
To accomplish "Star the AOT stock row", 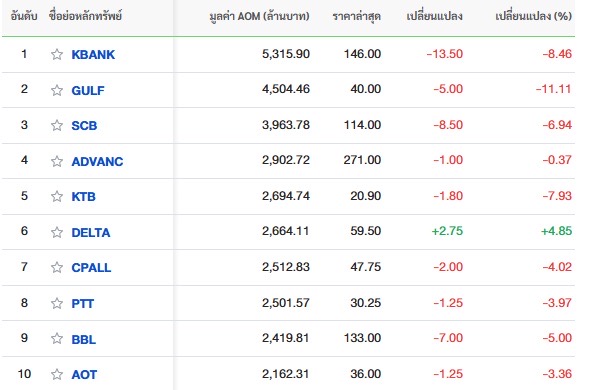I will 57,374.
